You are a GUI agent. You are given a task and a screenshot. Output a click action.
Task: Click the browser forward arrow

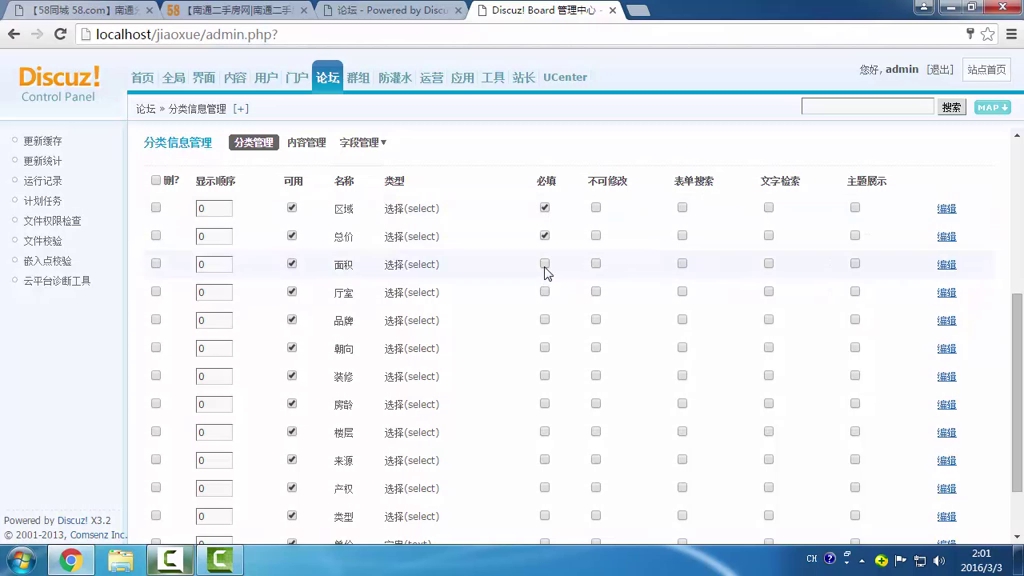pos(37,34)
